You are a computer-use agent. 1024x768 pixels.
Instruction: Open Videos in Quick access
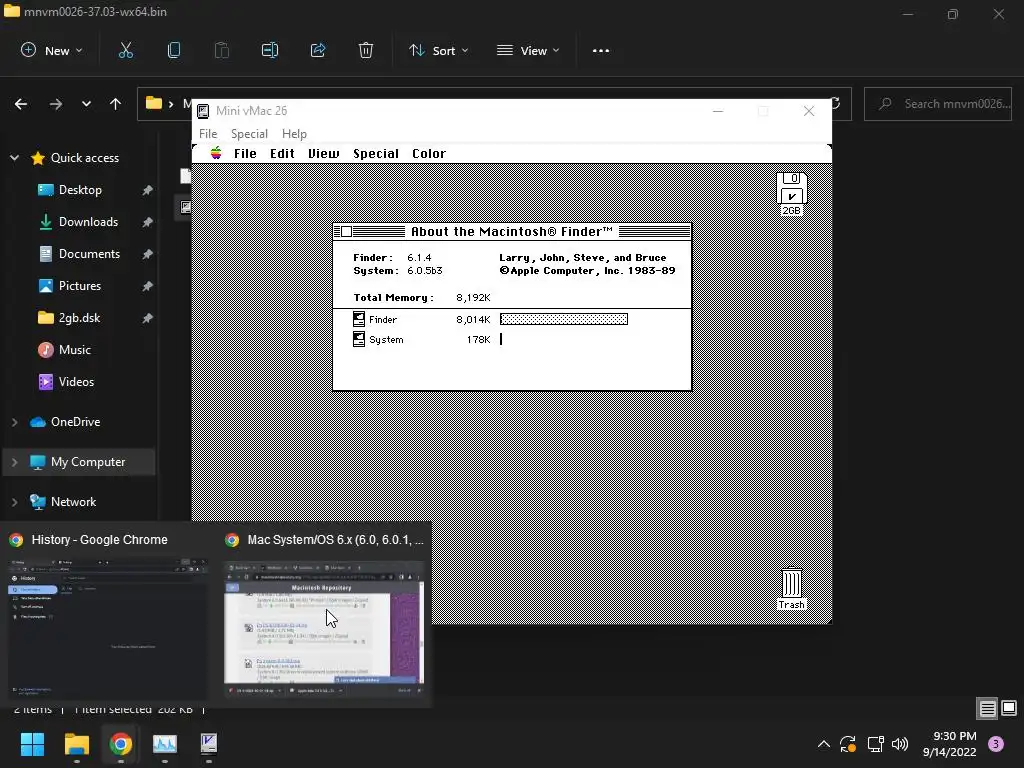point(76,381)
